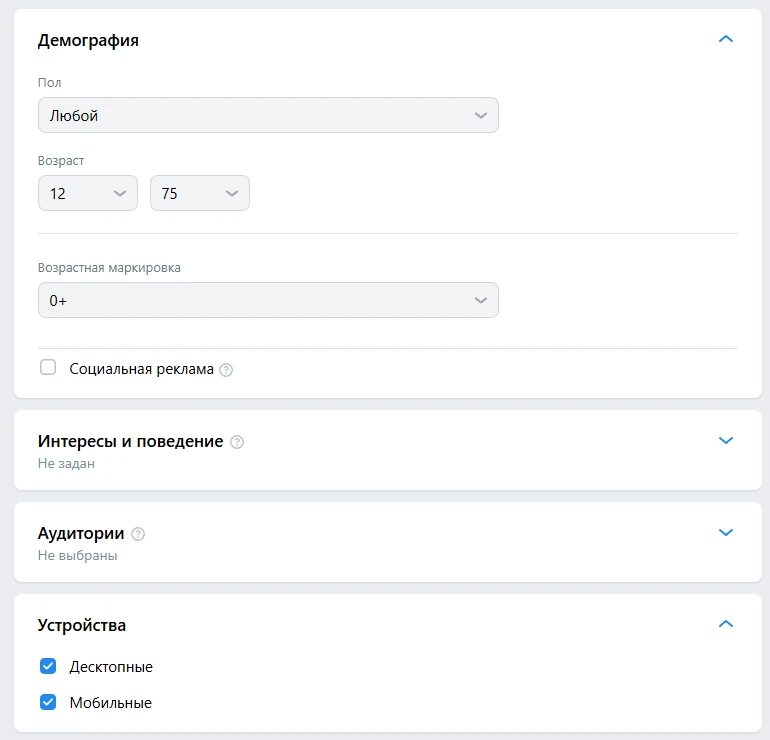
Task: Expand the Аудитории section chevron
Action: [x=726, y=533]
